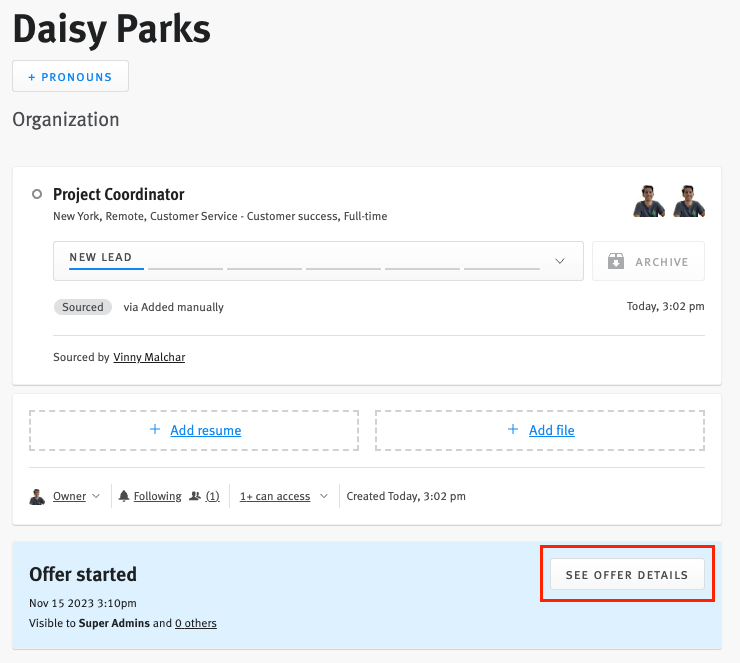This screenshot has height=663, width=740.
Task: Select the NEW LEAD stage tab
Action: pos(100,259)
